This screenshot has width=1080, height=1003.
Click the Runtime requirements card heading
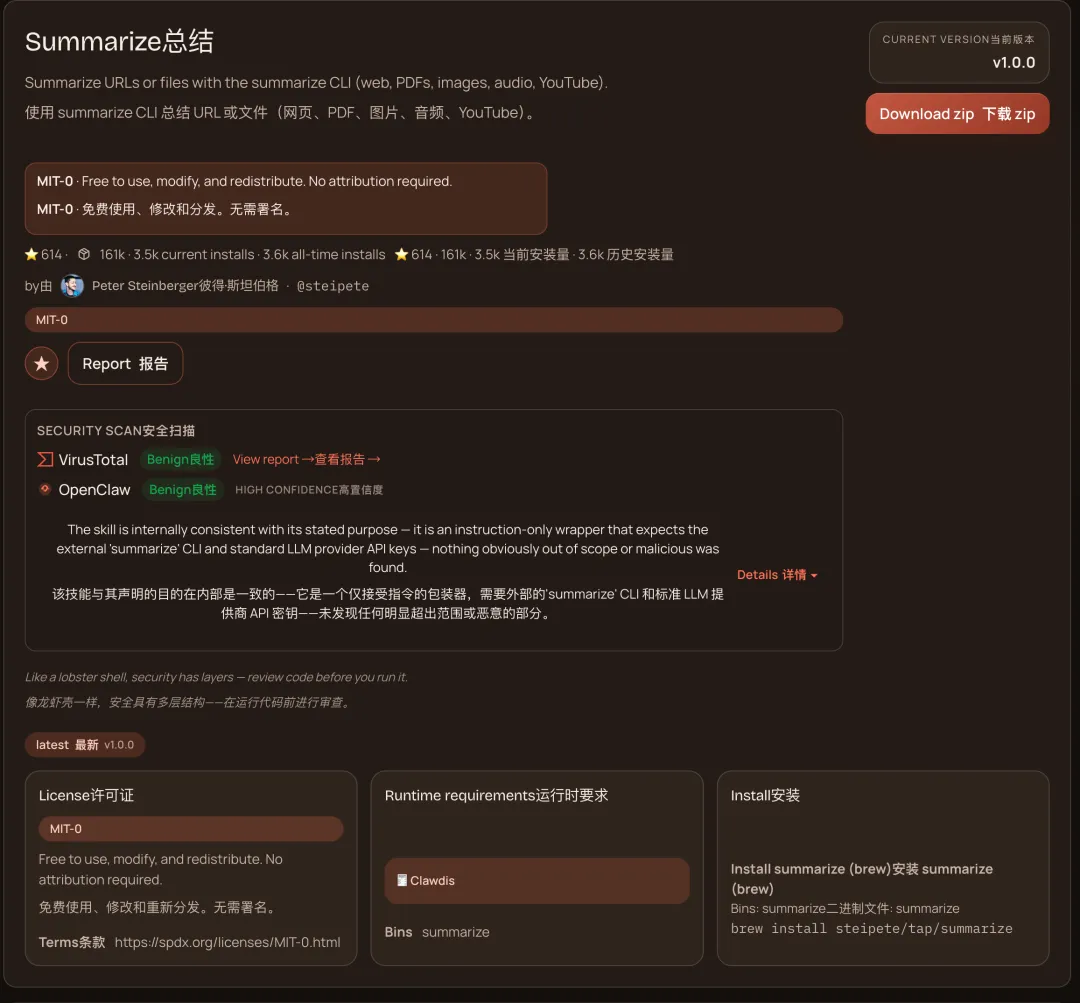click(496, 795)
